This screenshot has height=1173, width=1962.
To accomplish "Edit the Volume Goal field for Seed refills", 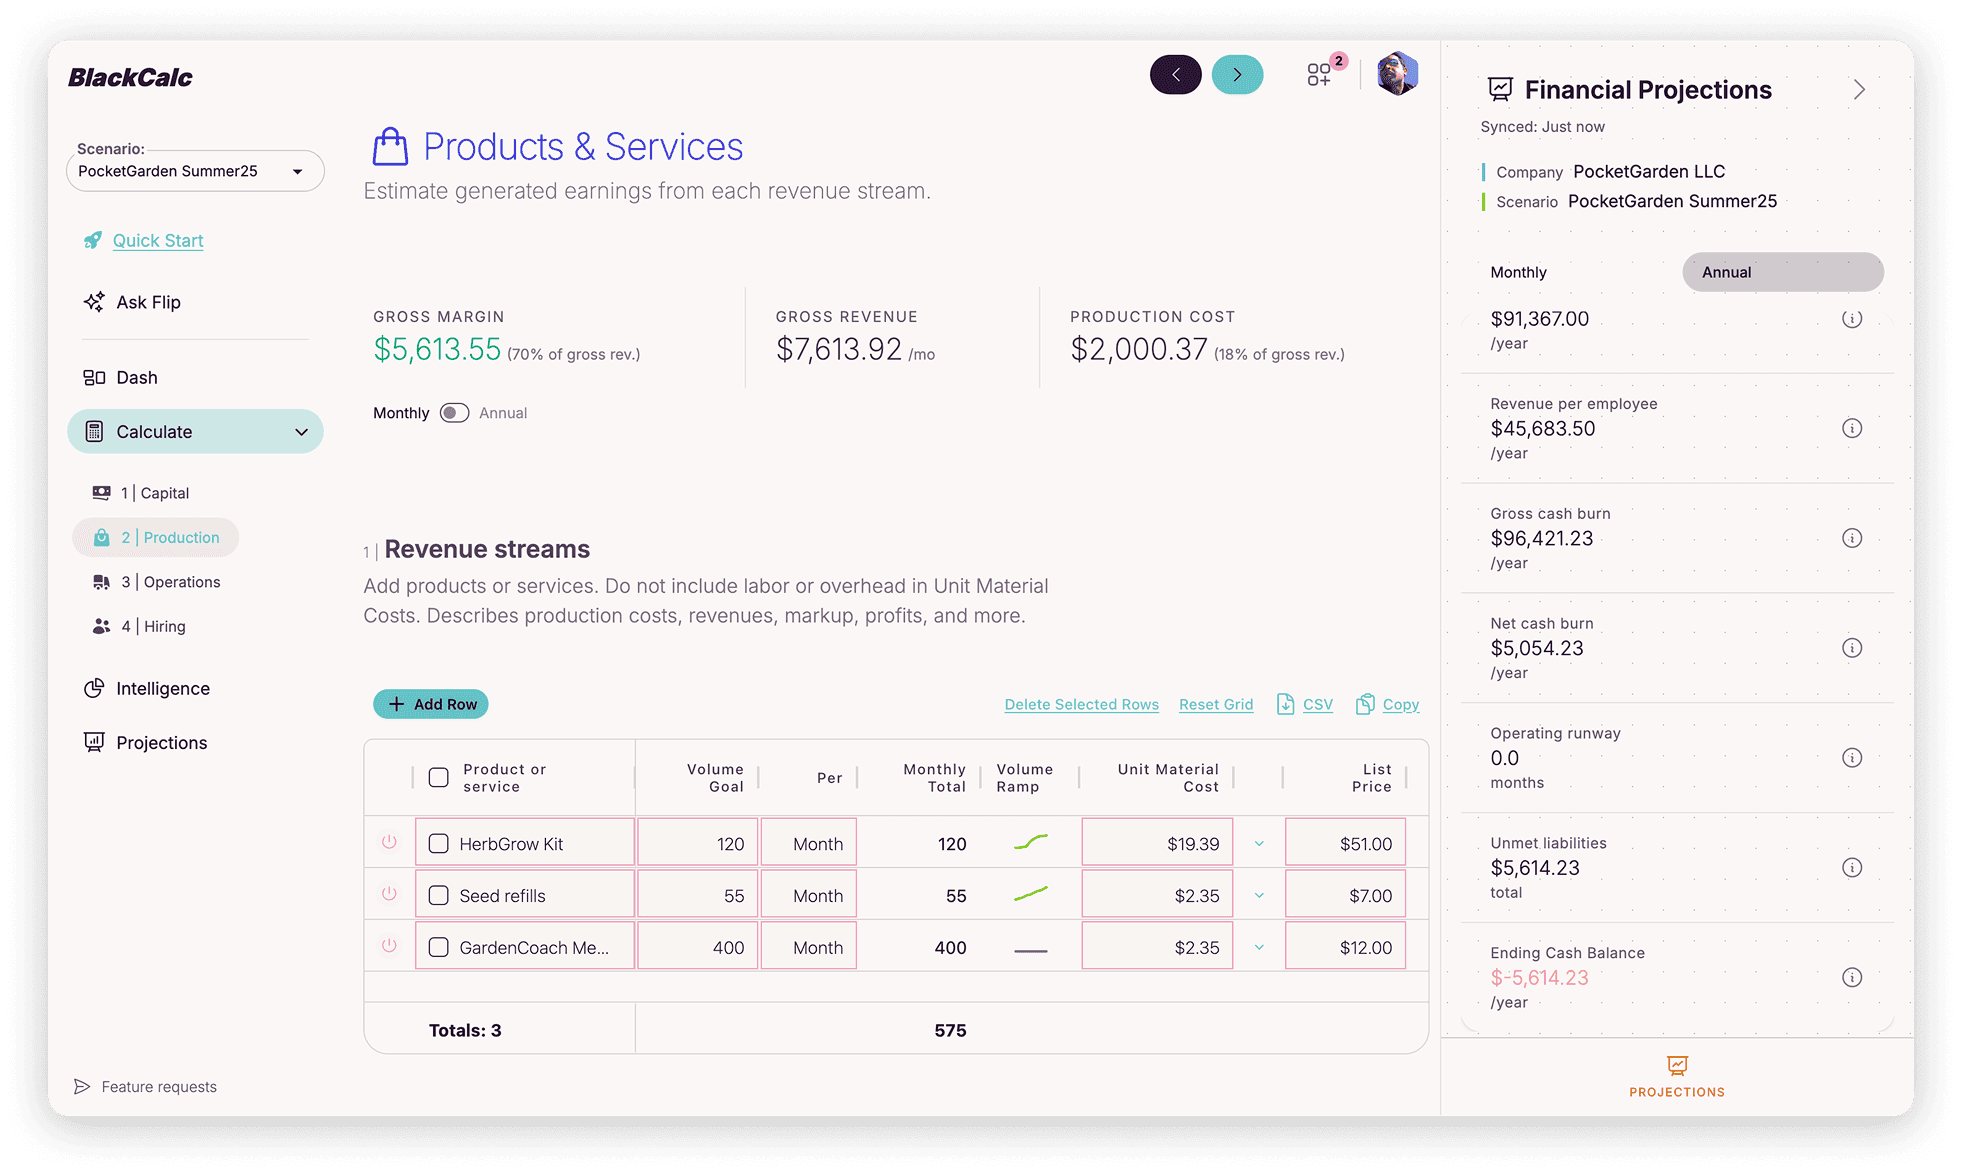I will [x=697, y=893].
